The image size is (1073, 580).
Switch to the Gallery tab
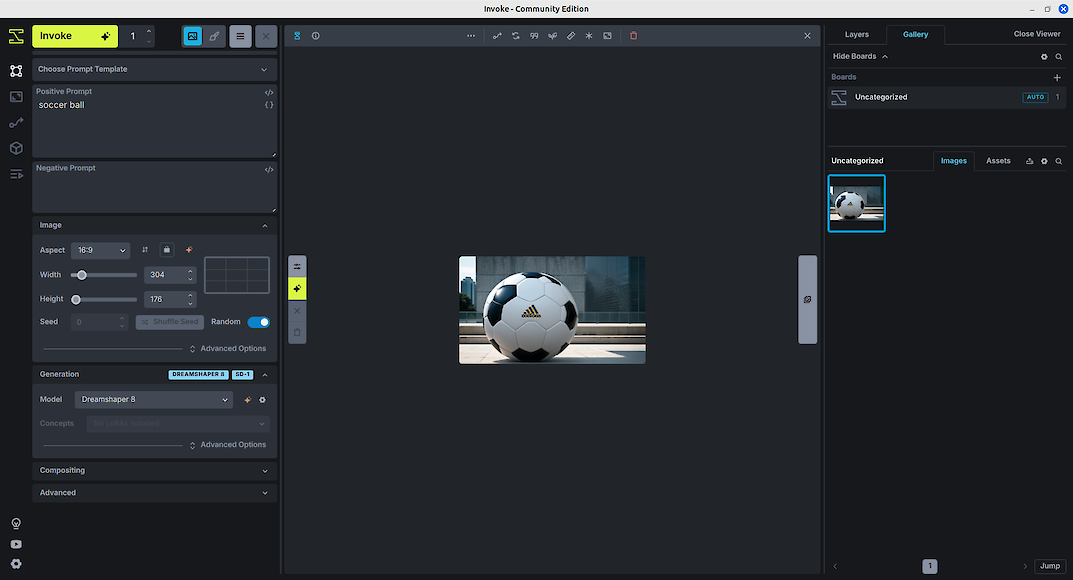coord(915,34)
